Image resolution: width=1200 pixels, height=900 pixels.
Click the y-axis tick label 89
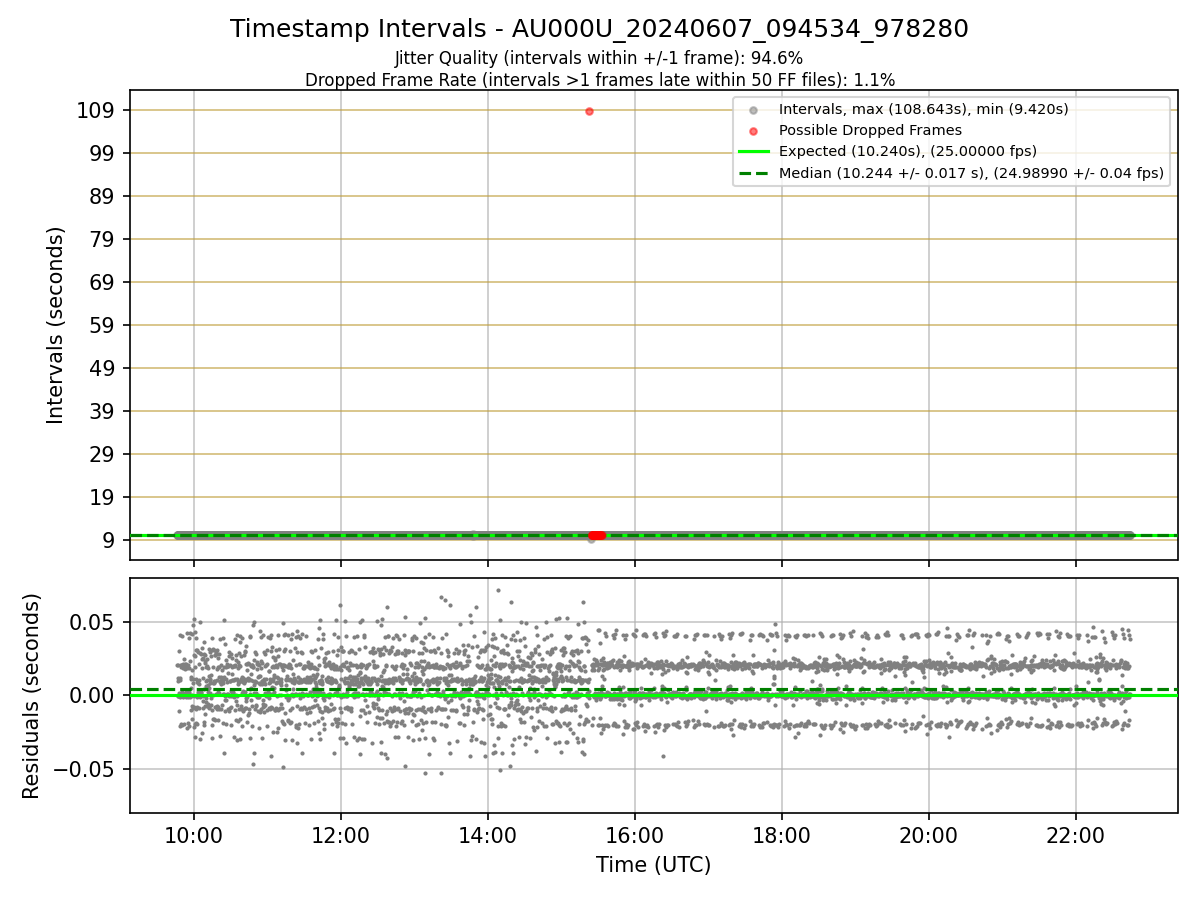pyautogui.click(x=103, y=196)
